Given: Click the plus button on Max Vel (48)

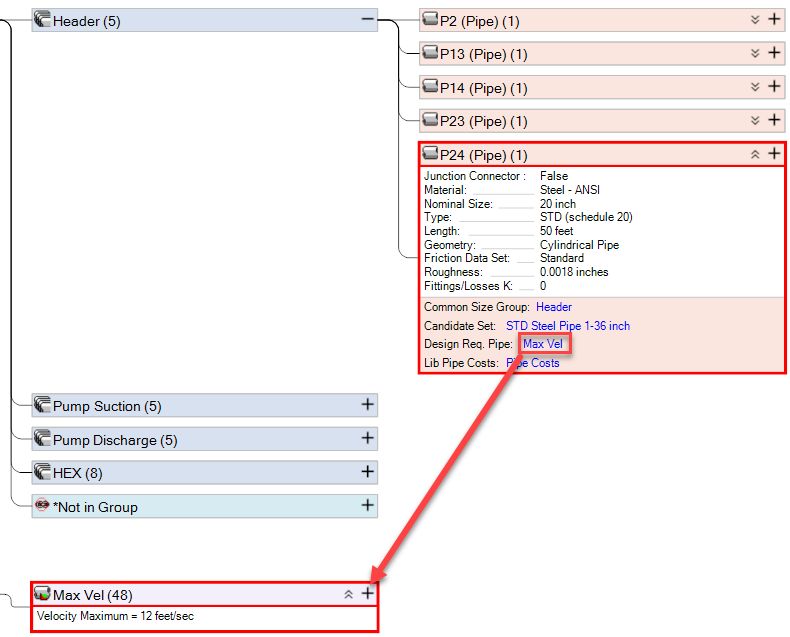Looking at the screenshot, I should (x=368, y=593).
